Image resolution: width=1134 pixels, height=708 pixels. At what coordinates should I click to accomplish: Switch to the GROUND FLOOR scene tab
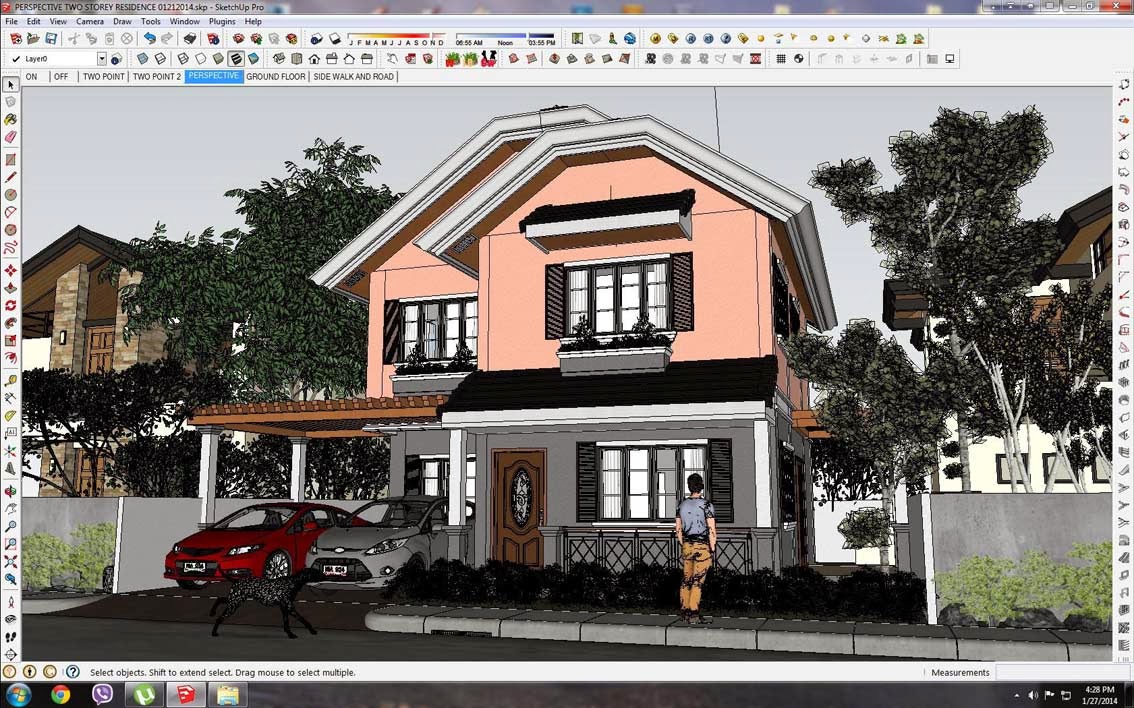[x=275, y=76]
